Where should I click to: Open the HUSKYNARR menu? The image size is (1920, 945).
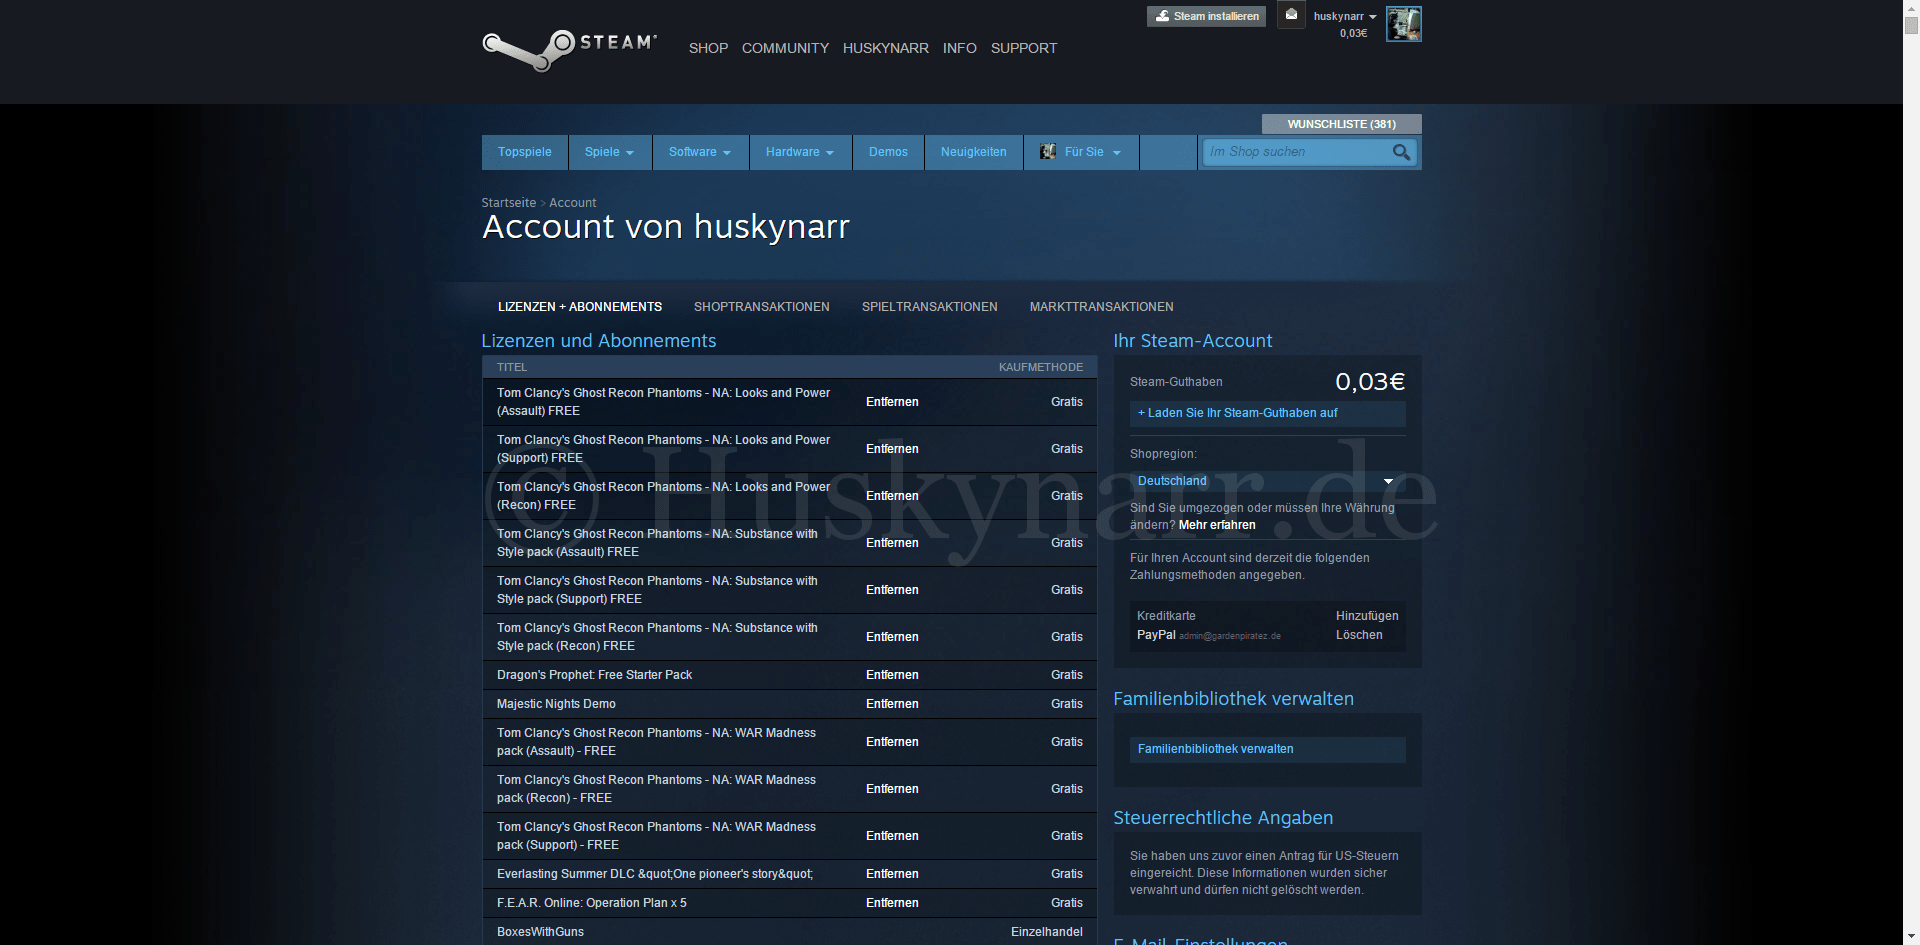pos(886,48)
